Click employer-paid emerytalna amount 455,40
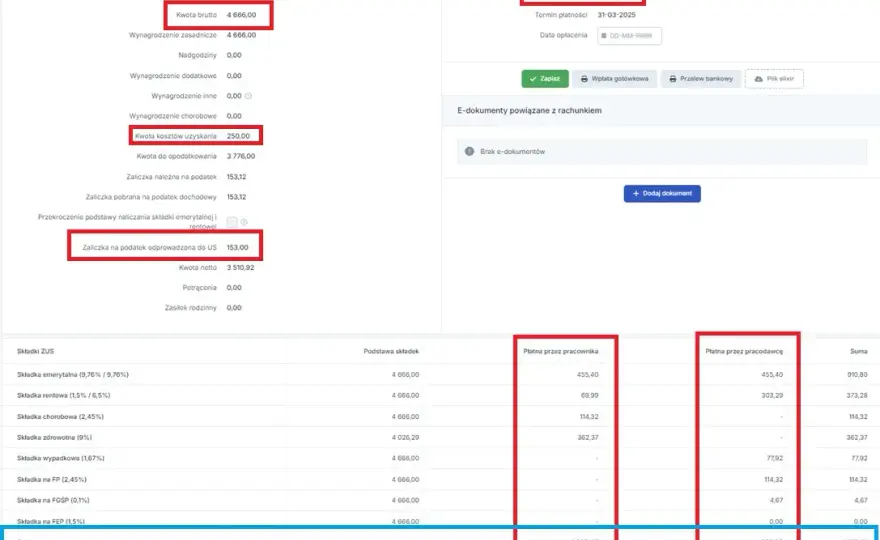 tap(772, 374)
